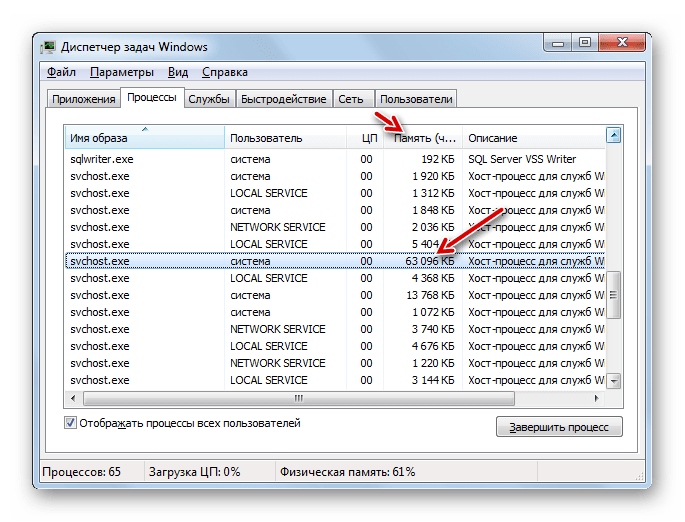Select svchost.exe row using 13 768 КБ
The image size is (685, 522).
tap(335, 295)
